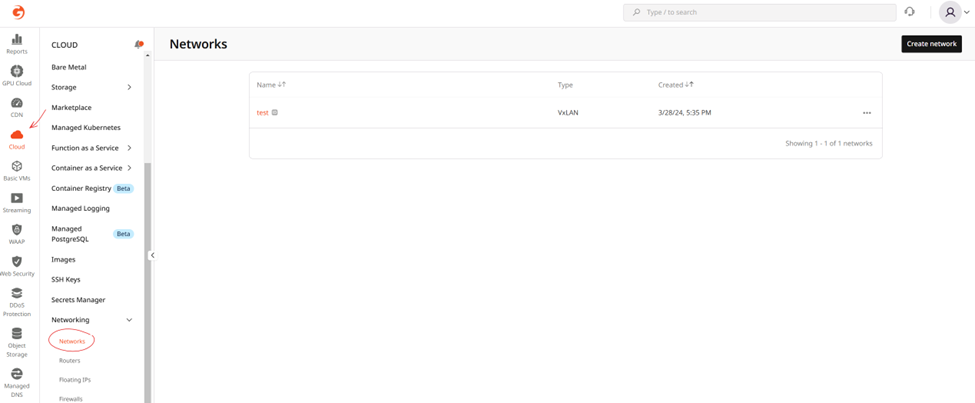Viewport: 975px width, 403px height.
Task: Collapse the Networking submenu
Action: pos(129,320)
